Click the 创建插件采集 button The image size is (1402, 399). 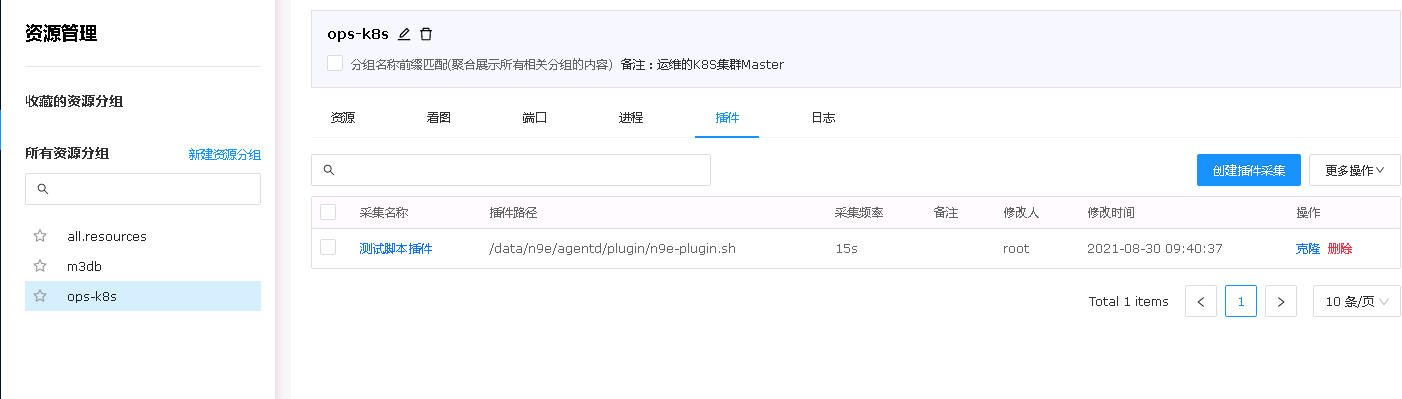pos(1248,170)
